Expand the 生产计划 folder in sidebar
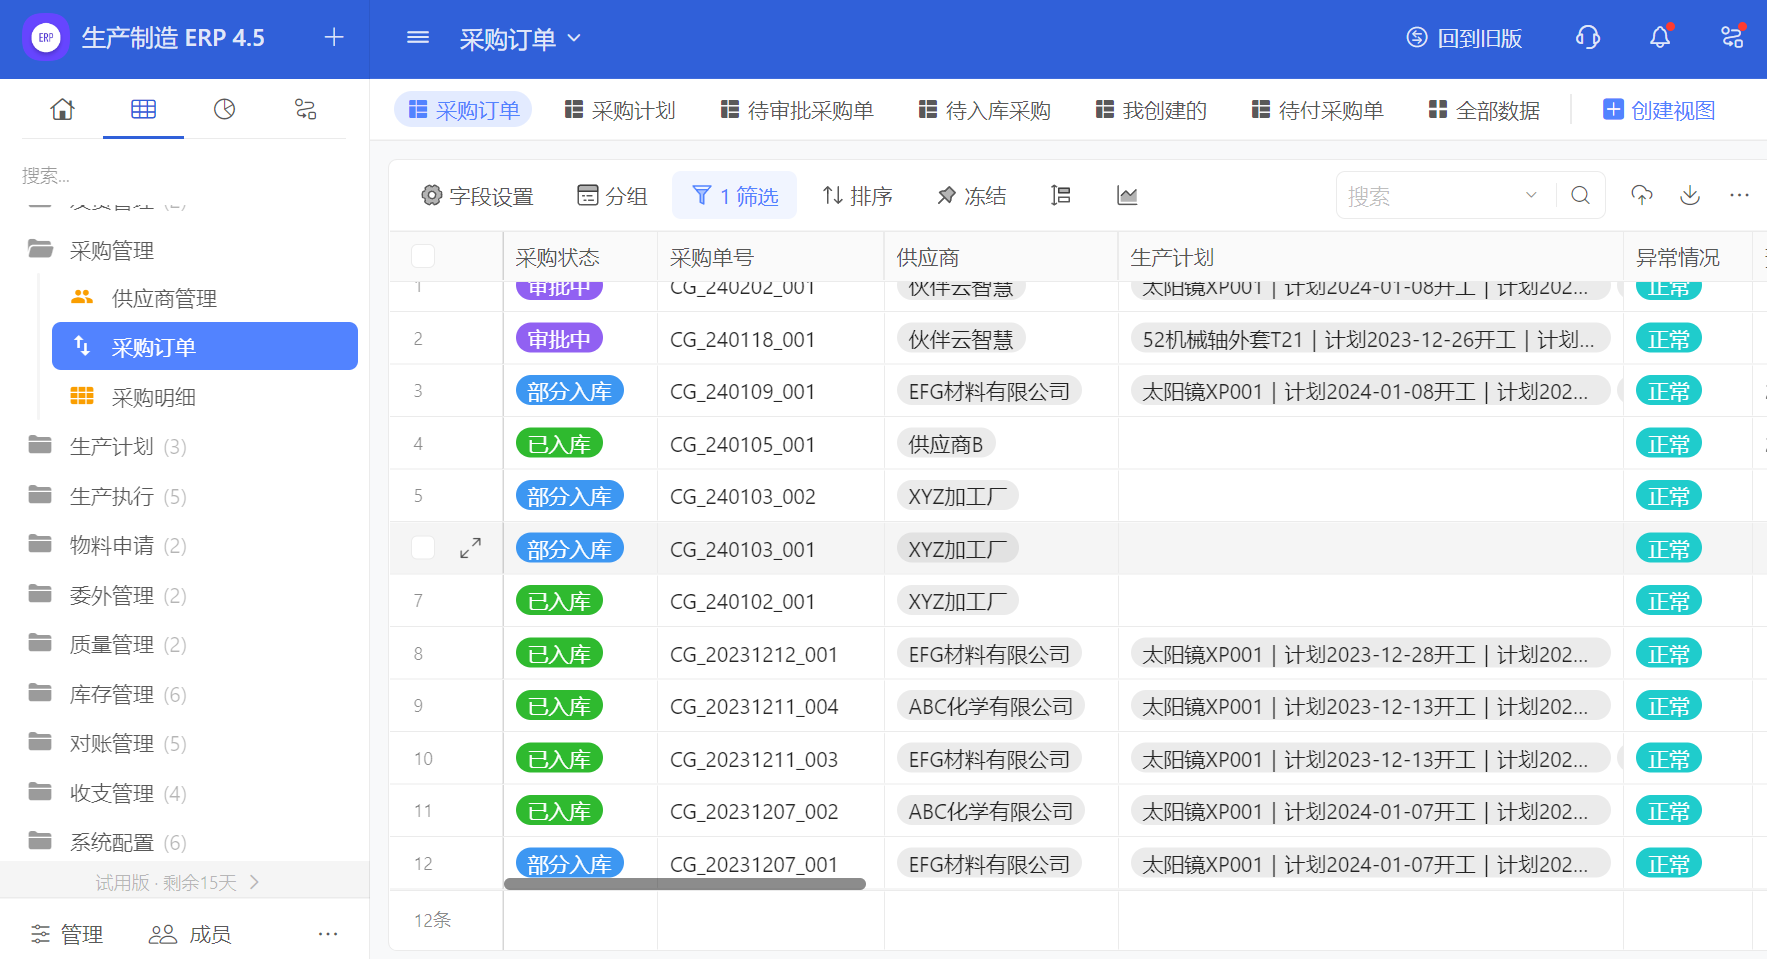Viewport: 1767px width, 959px height. coord(111,446)
